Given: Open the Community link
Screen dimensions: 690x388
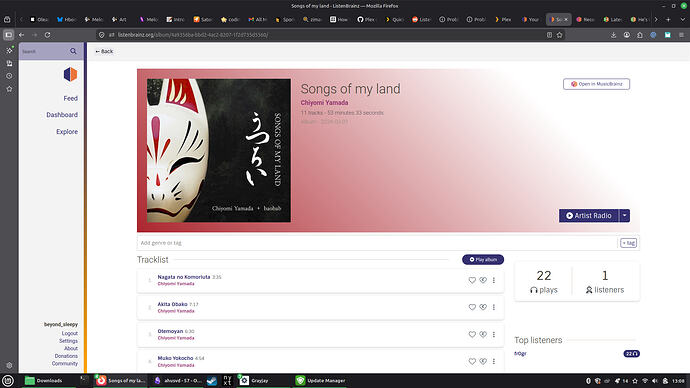Looking at the screenshot, I should [65, 363].
